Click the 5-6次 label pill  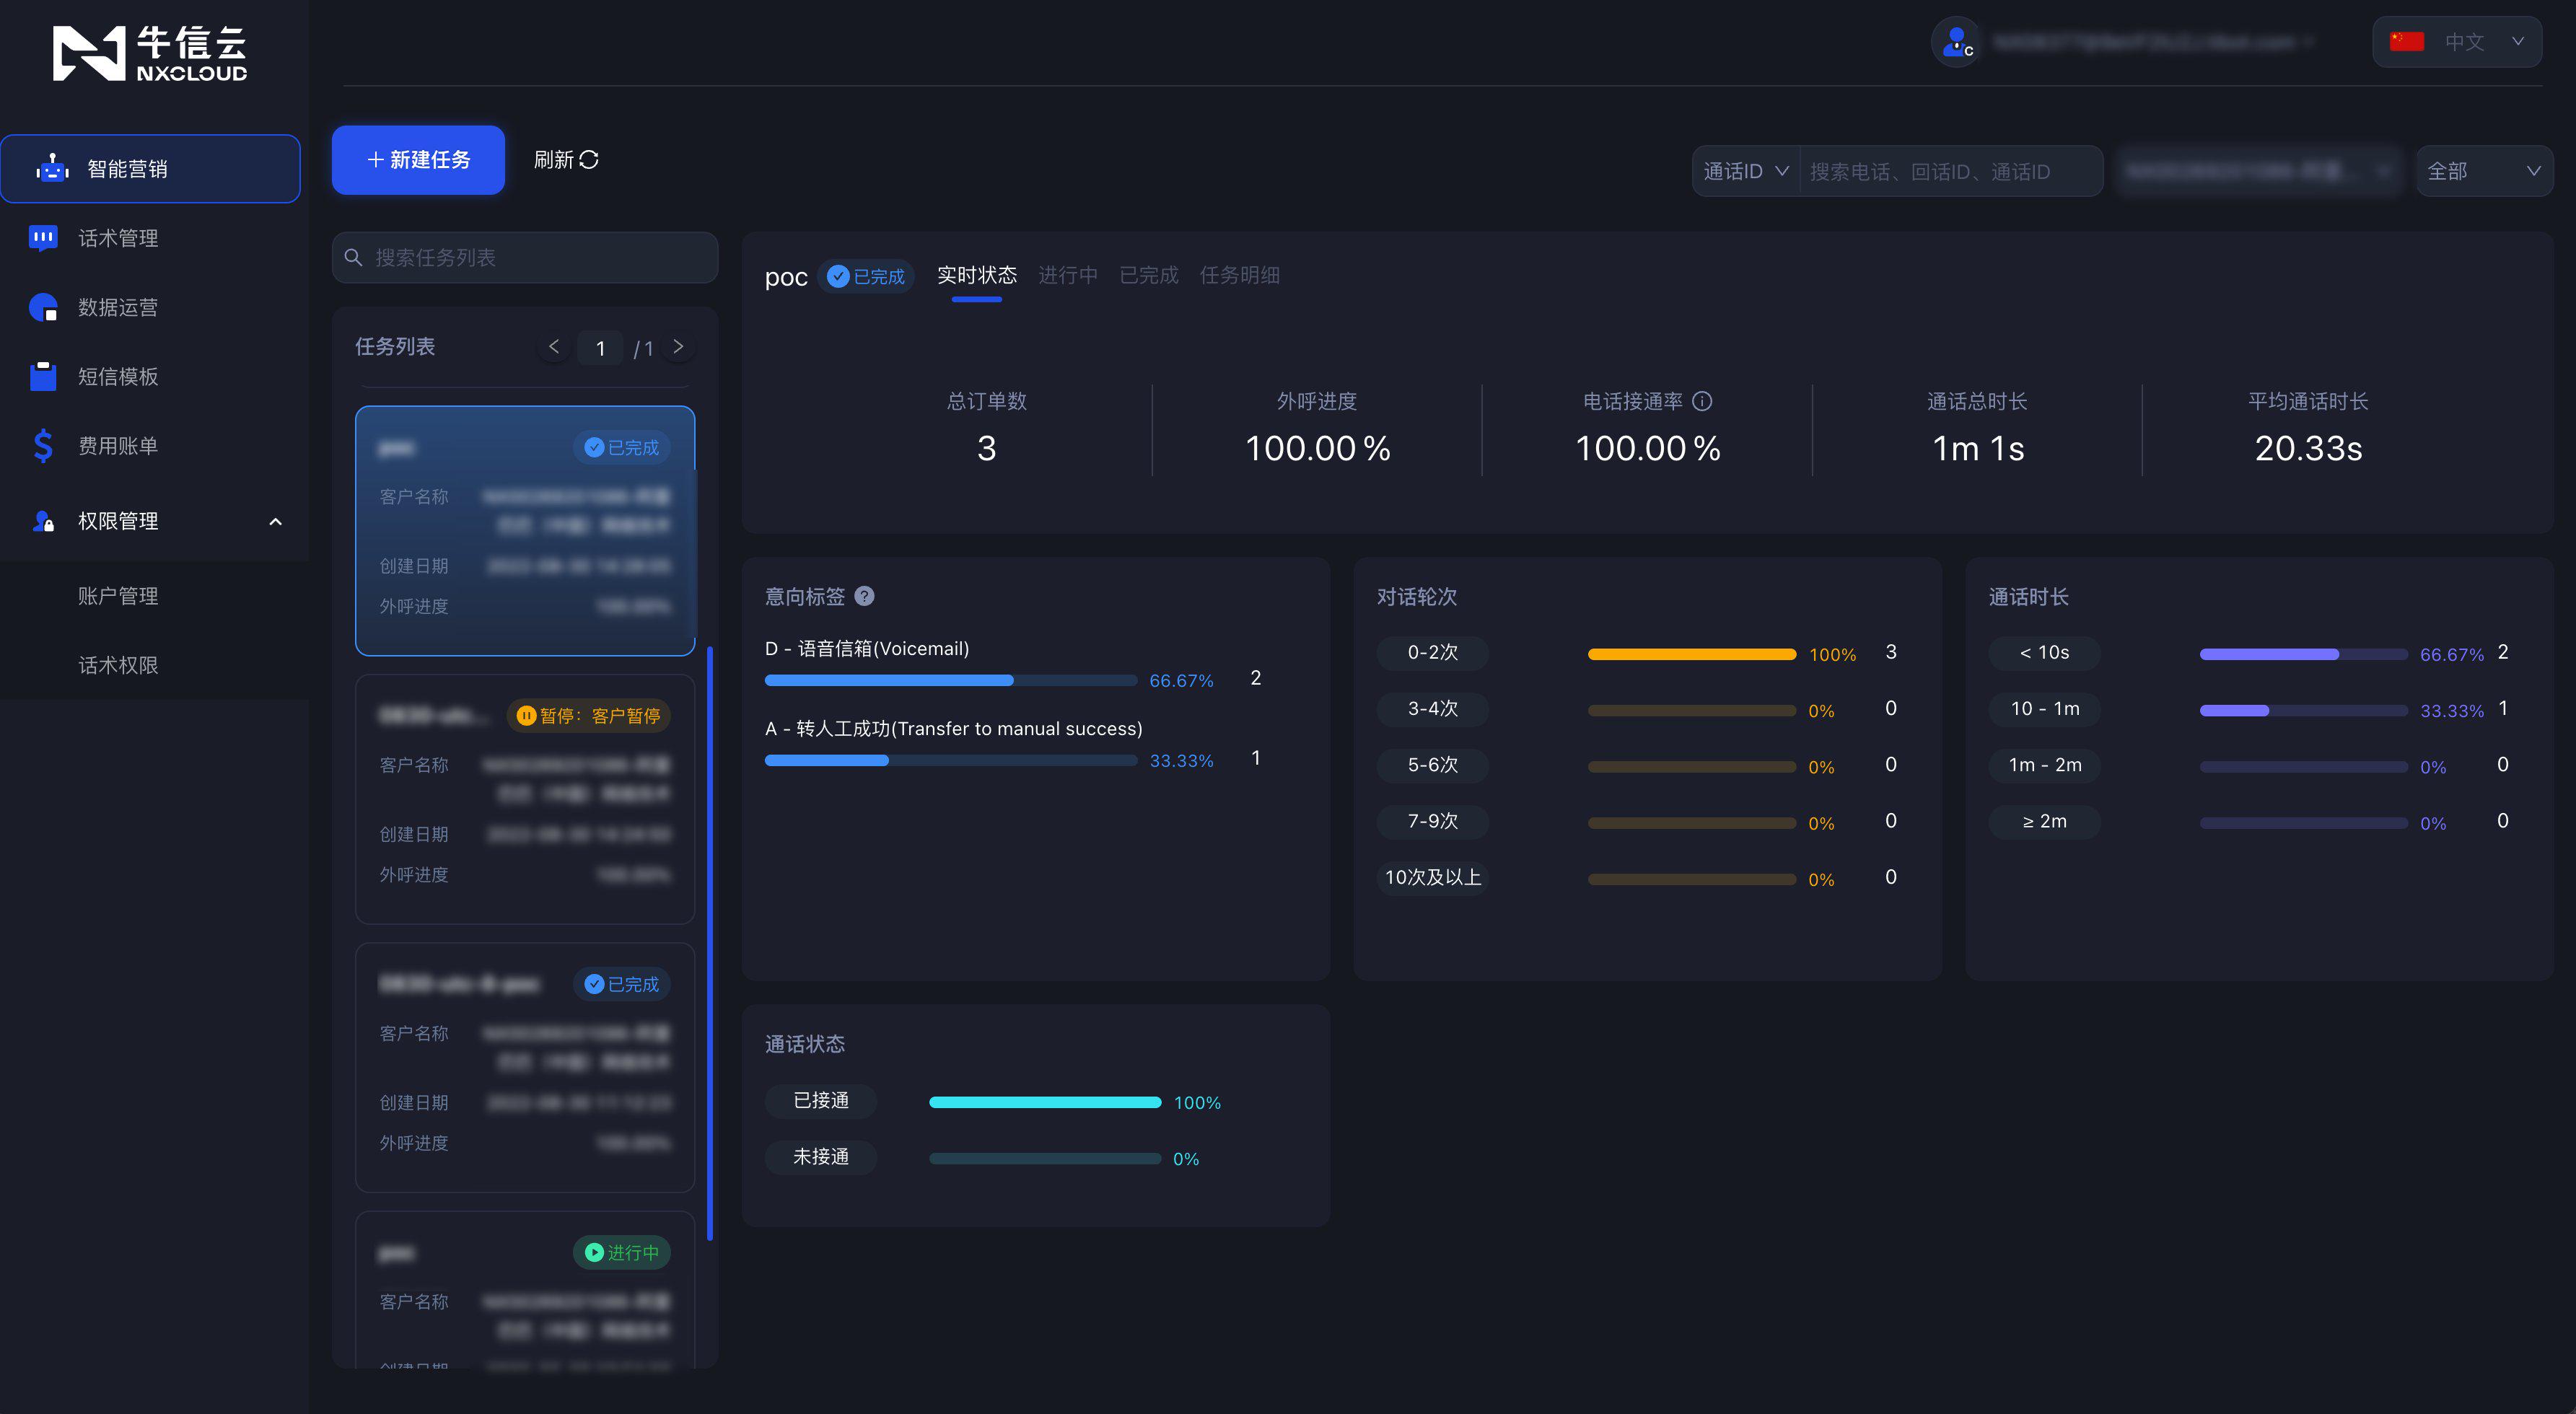tap(1433, 765)
